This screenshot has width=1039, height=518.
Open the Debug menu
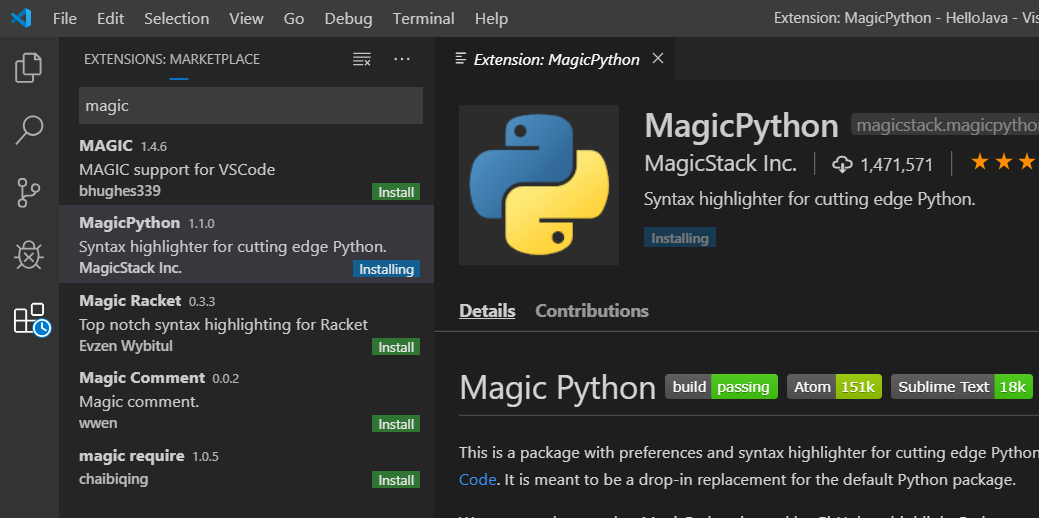(x=349, y=19)
